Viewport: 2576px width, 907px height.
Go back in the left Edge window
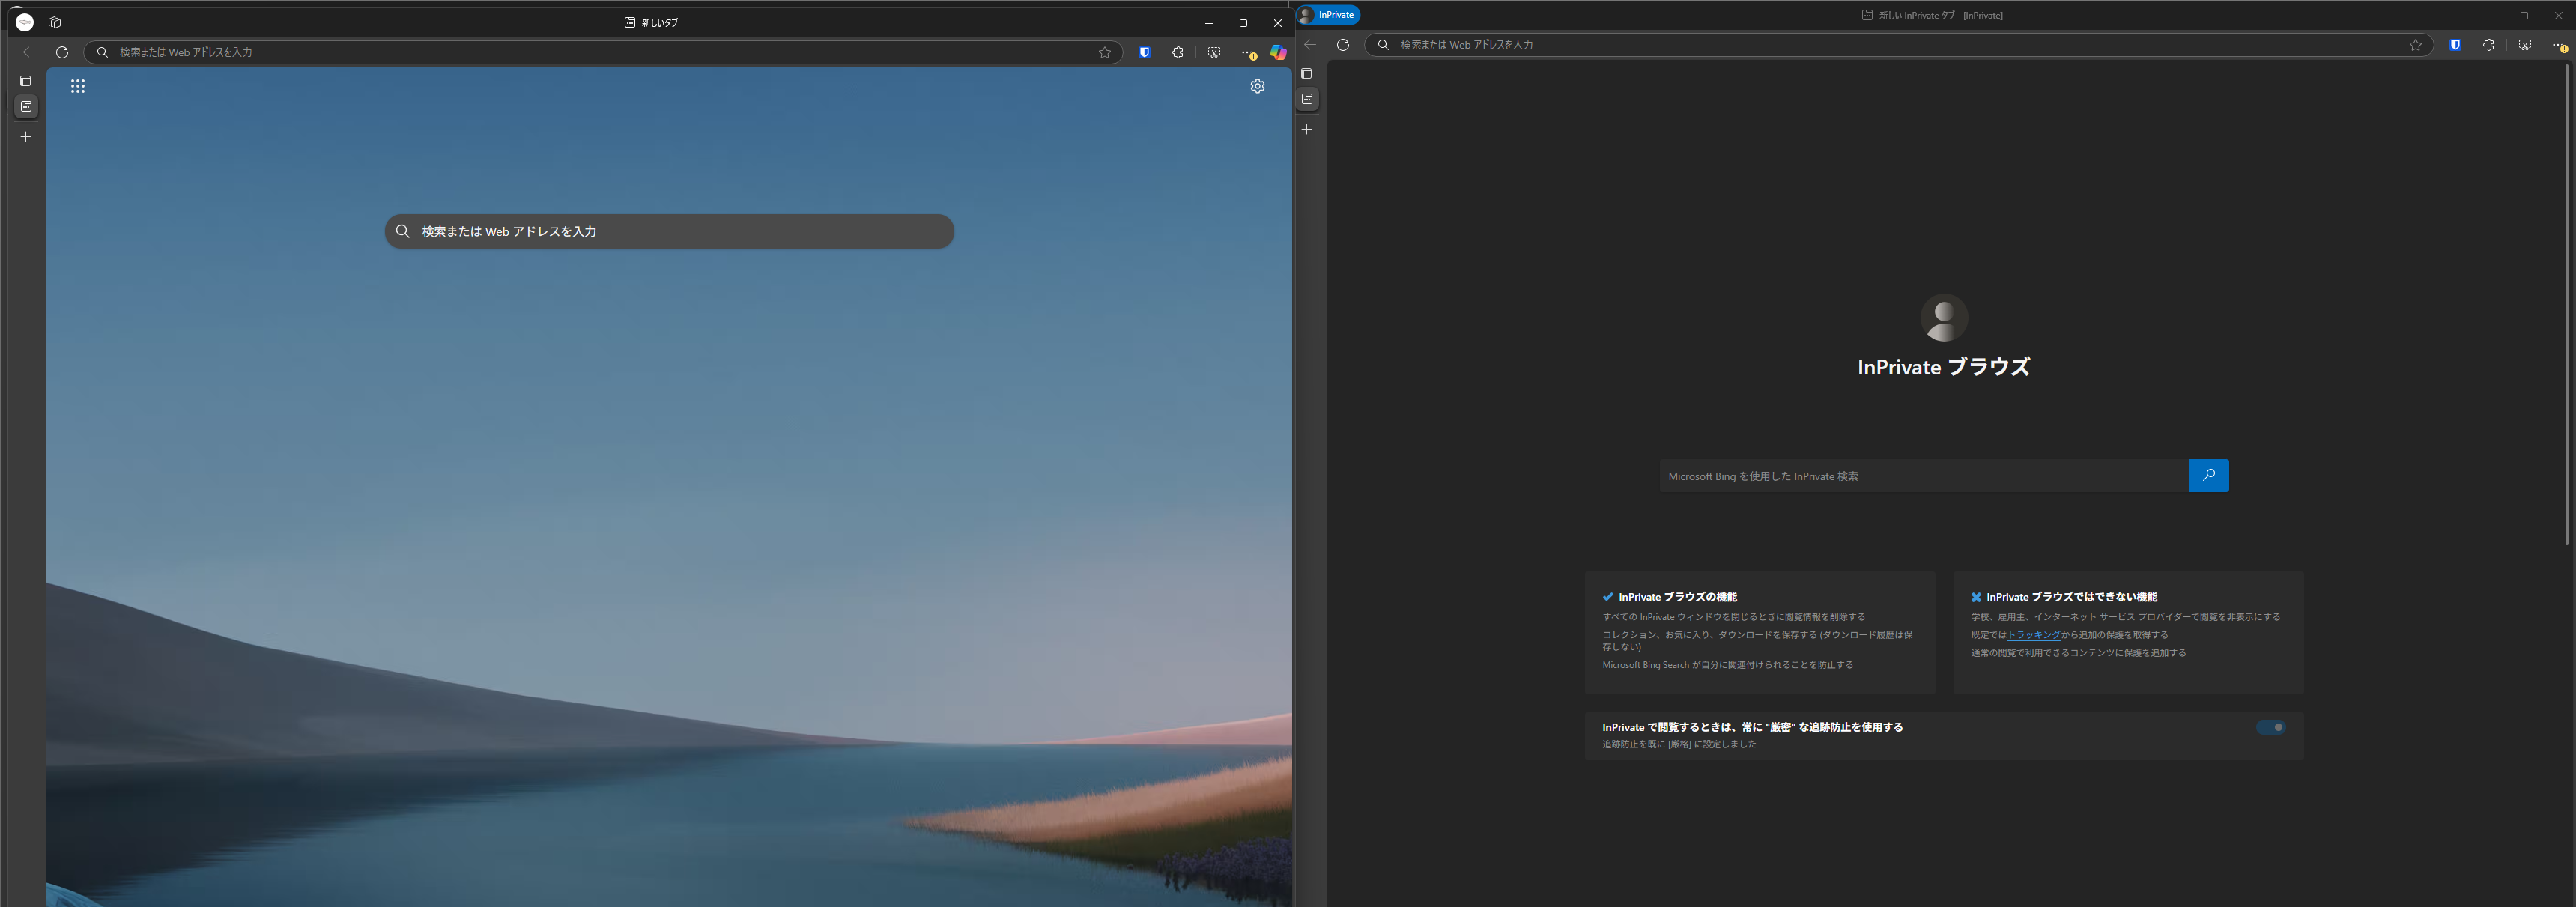click(x=29, y=52)
